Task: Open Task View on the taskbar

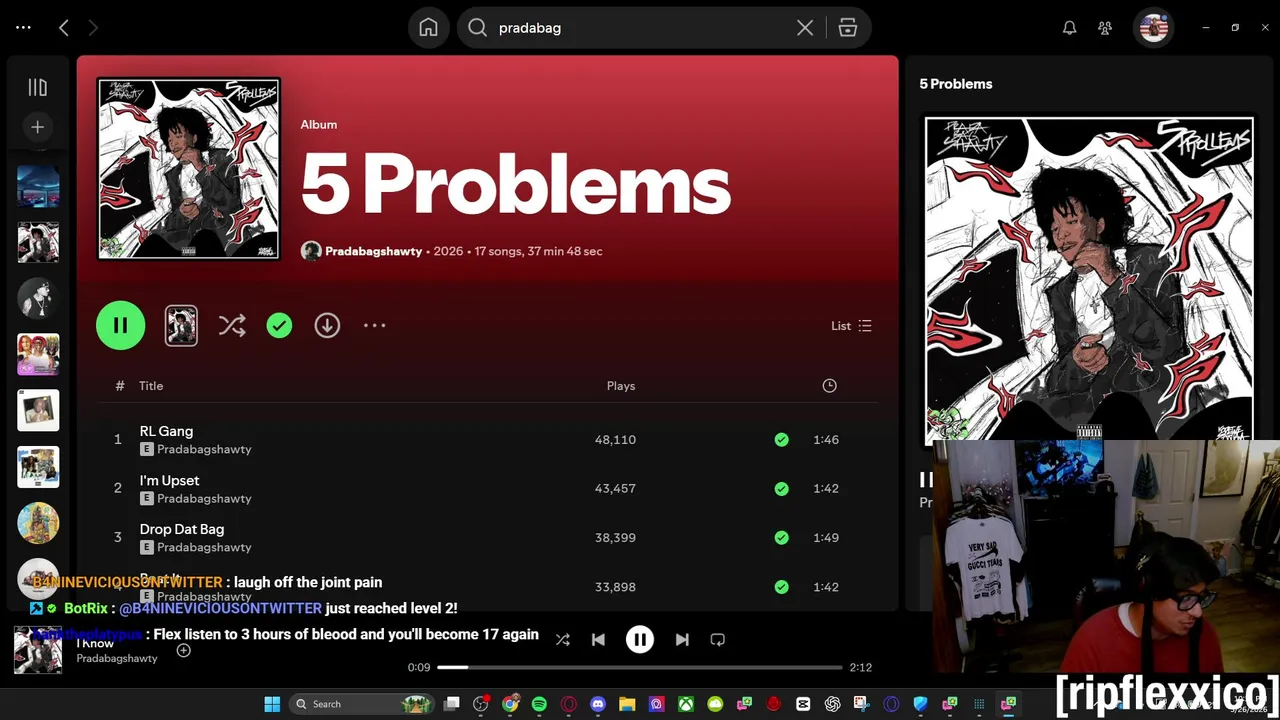Action: [x=452, y=704]
